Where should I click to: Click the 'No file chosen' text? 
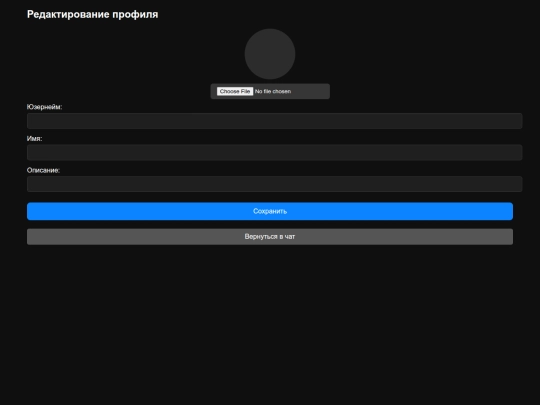pyautogui.click(x=273, y=91)
